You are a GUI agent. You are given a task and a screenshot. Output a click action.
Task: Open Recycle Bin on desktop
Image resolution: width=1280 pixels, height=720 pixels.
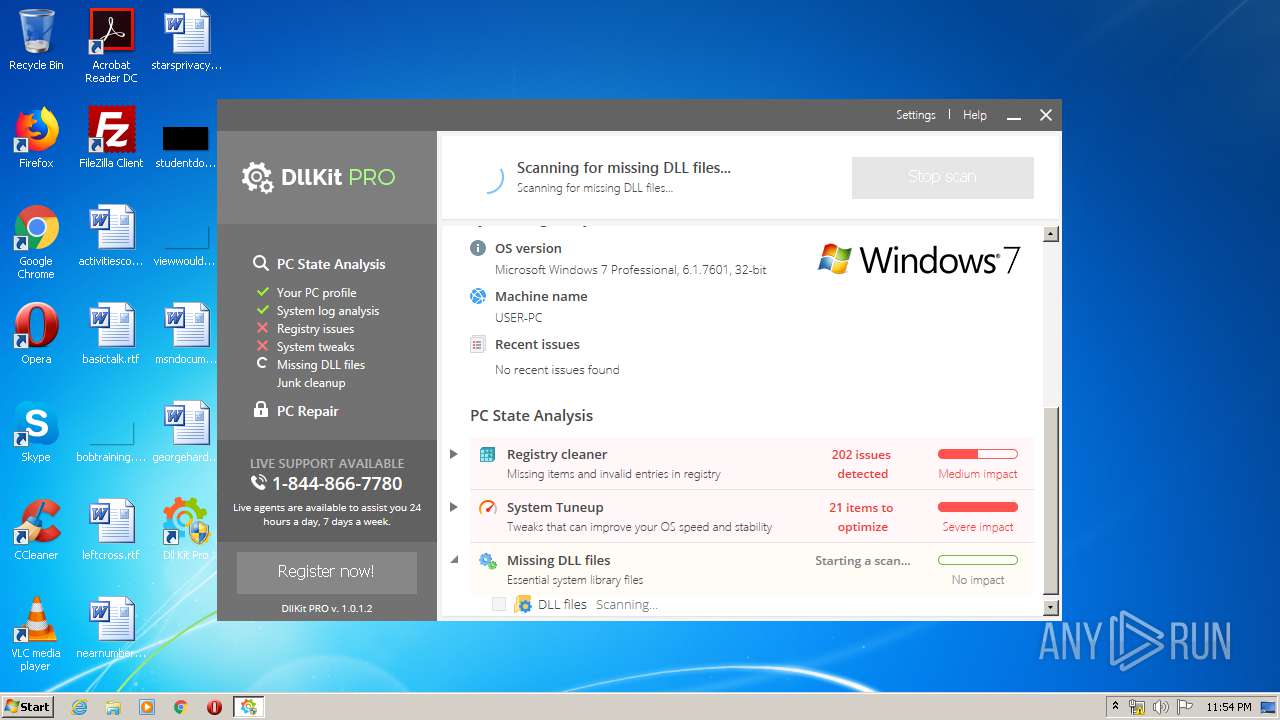36,40
